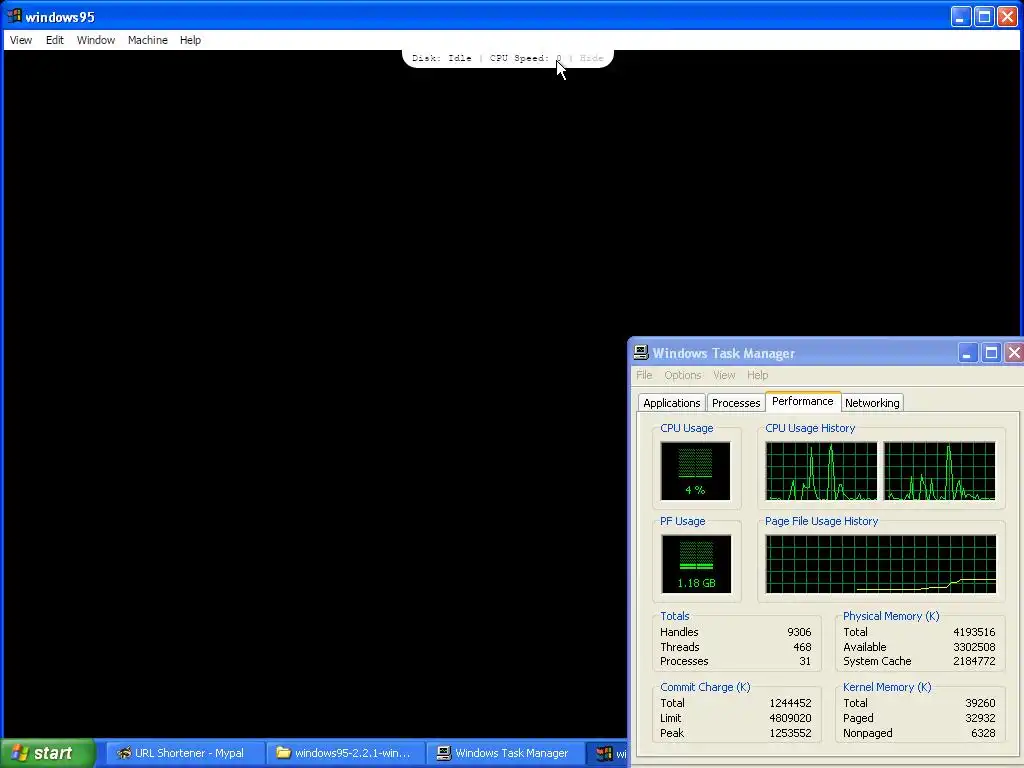Click the CPU Usage History label
The image size is (1024, 768).
[x=810, y=428]
